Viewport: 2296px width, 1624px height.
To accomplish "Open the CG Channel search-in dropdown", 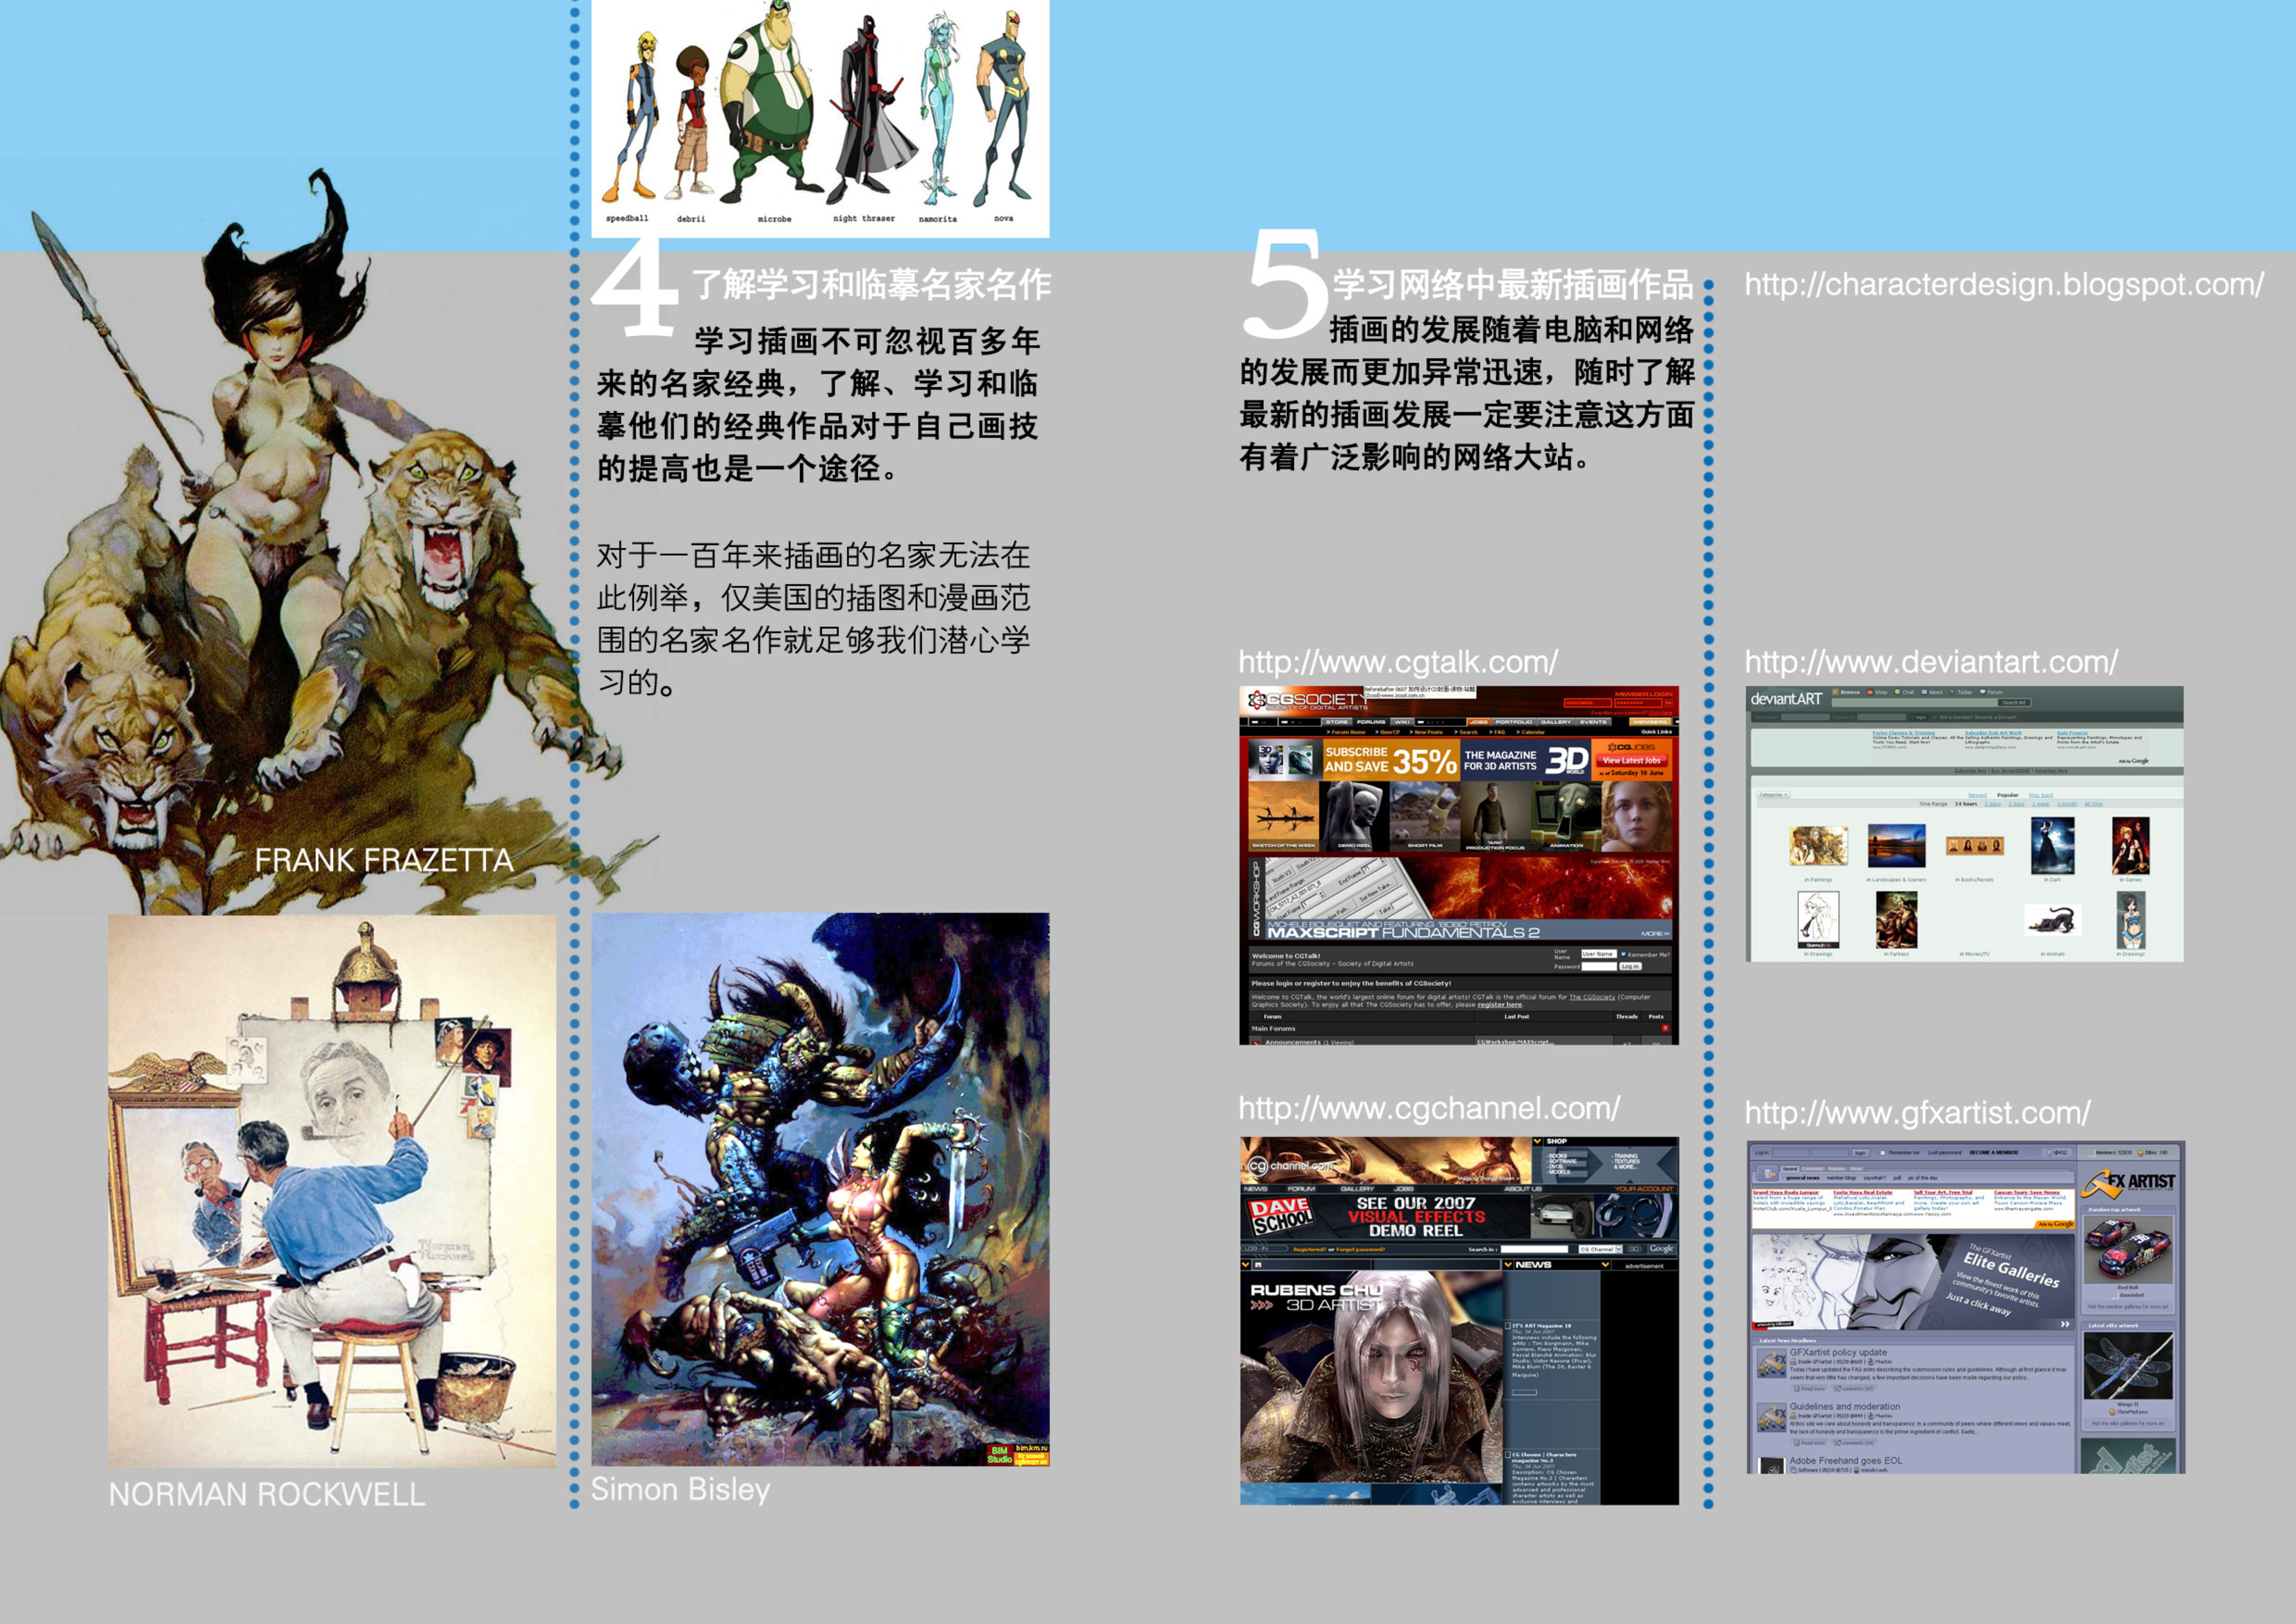I will (x=1601, y=1249).
